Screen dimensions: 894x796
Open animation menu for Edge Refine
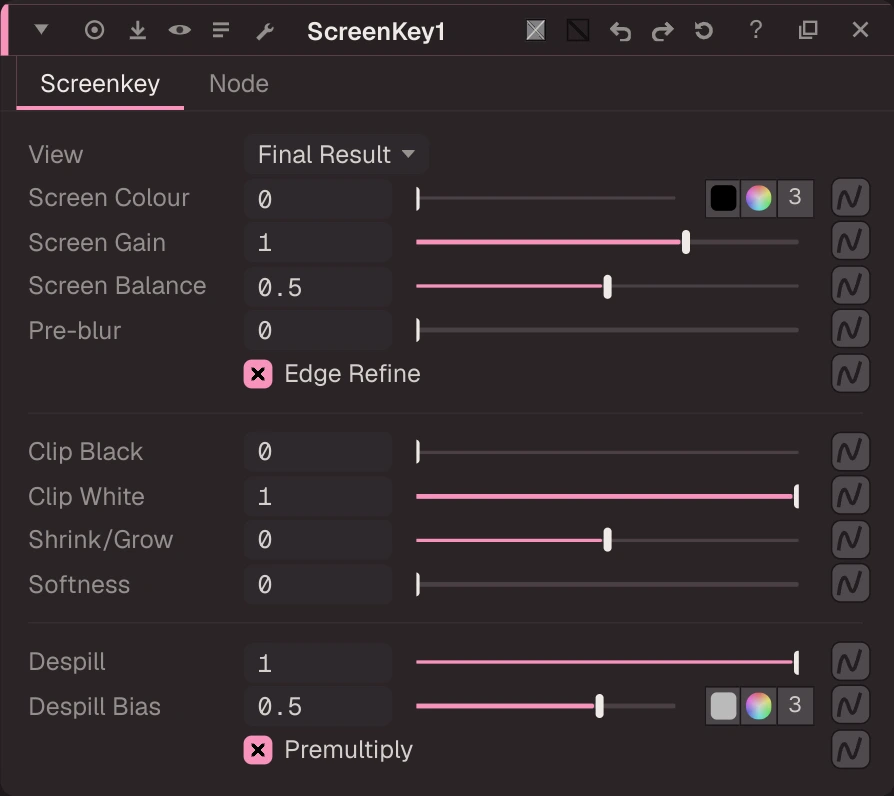pyautogui.click(x=850, y=373)
